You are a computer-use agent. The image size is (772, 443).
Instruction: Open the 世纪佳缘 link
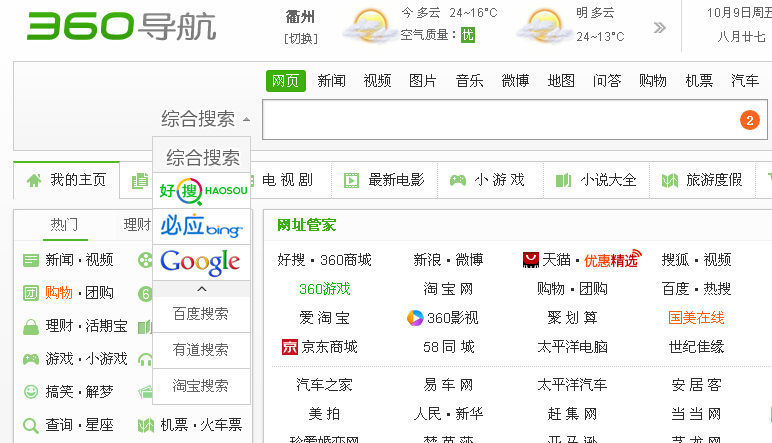696,347
